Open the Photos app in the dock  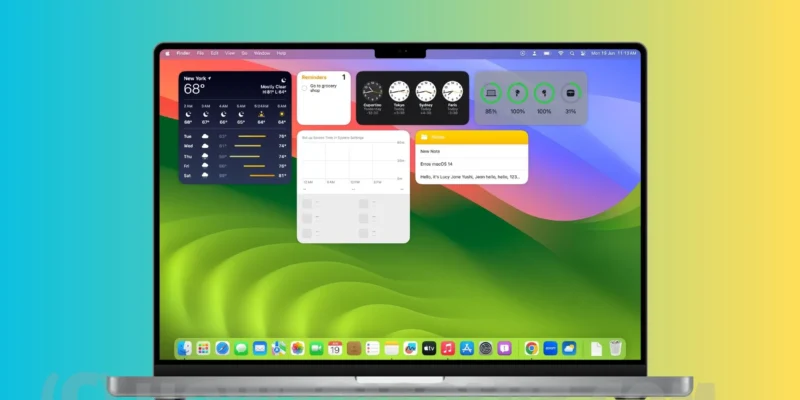pyautogui.click(x=297, y=348)
